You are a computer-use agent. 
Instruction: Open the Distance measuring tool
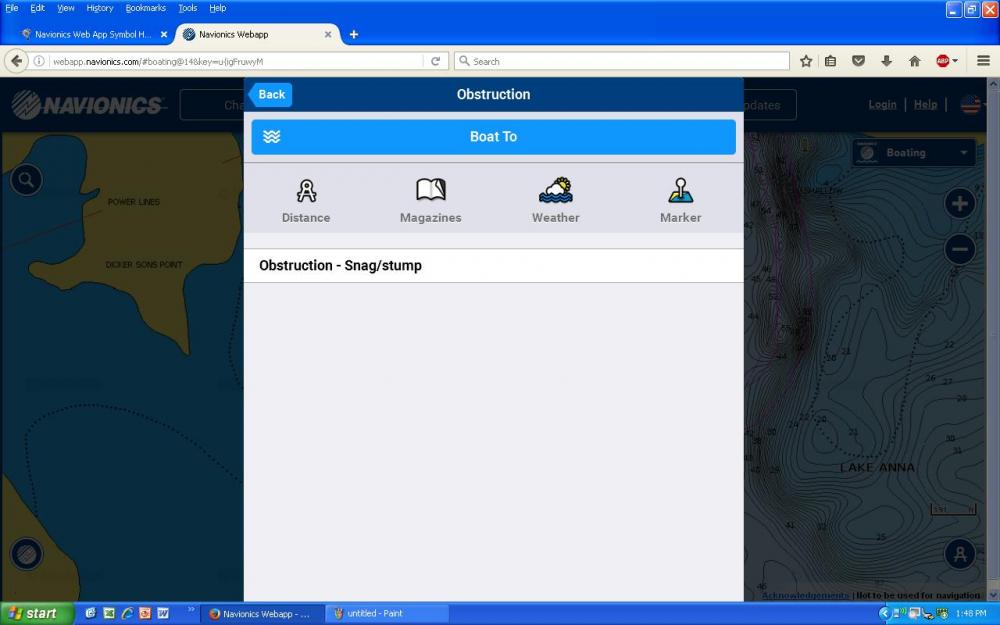(306, 201)
